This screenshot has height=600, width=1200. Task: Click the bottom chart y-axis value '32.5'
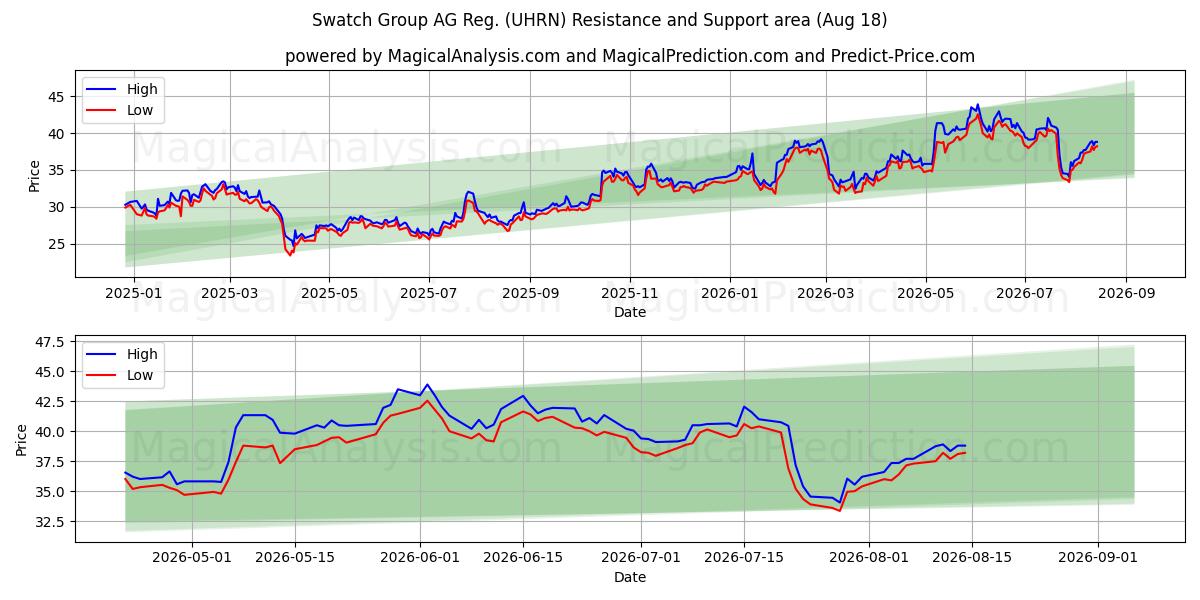pos(51,522)
